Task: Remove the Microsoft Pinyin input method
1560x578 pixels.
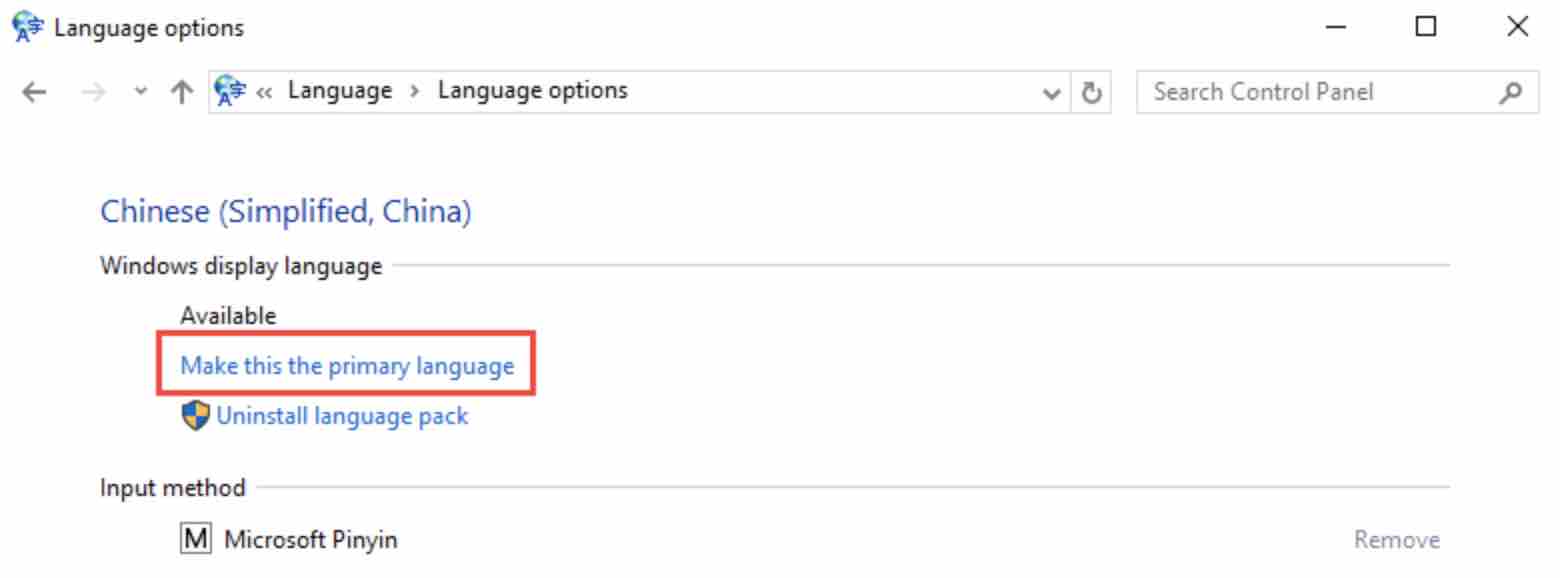Action: 1396,540
